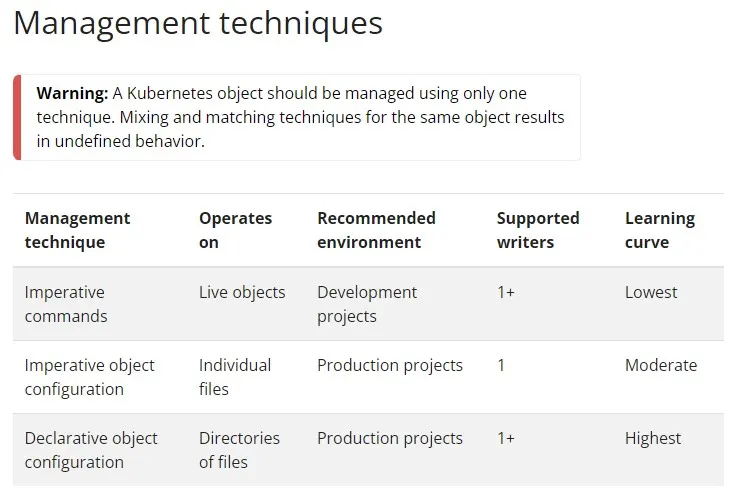Click the "Management techniques" heading
The image size is (734, 496).
(198, 23)
